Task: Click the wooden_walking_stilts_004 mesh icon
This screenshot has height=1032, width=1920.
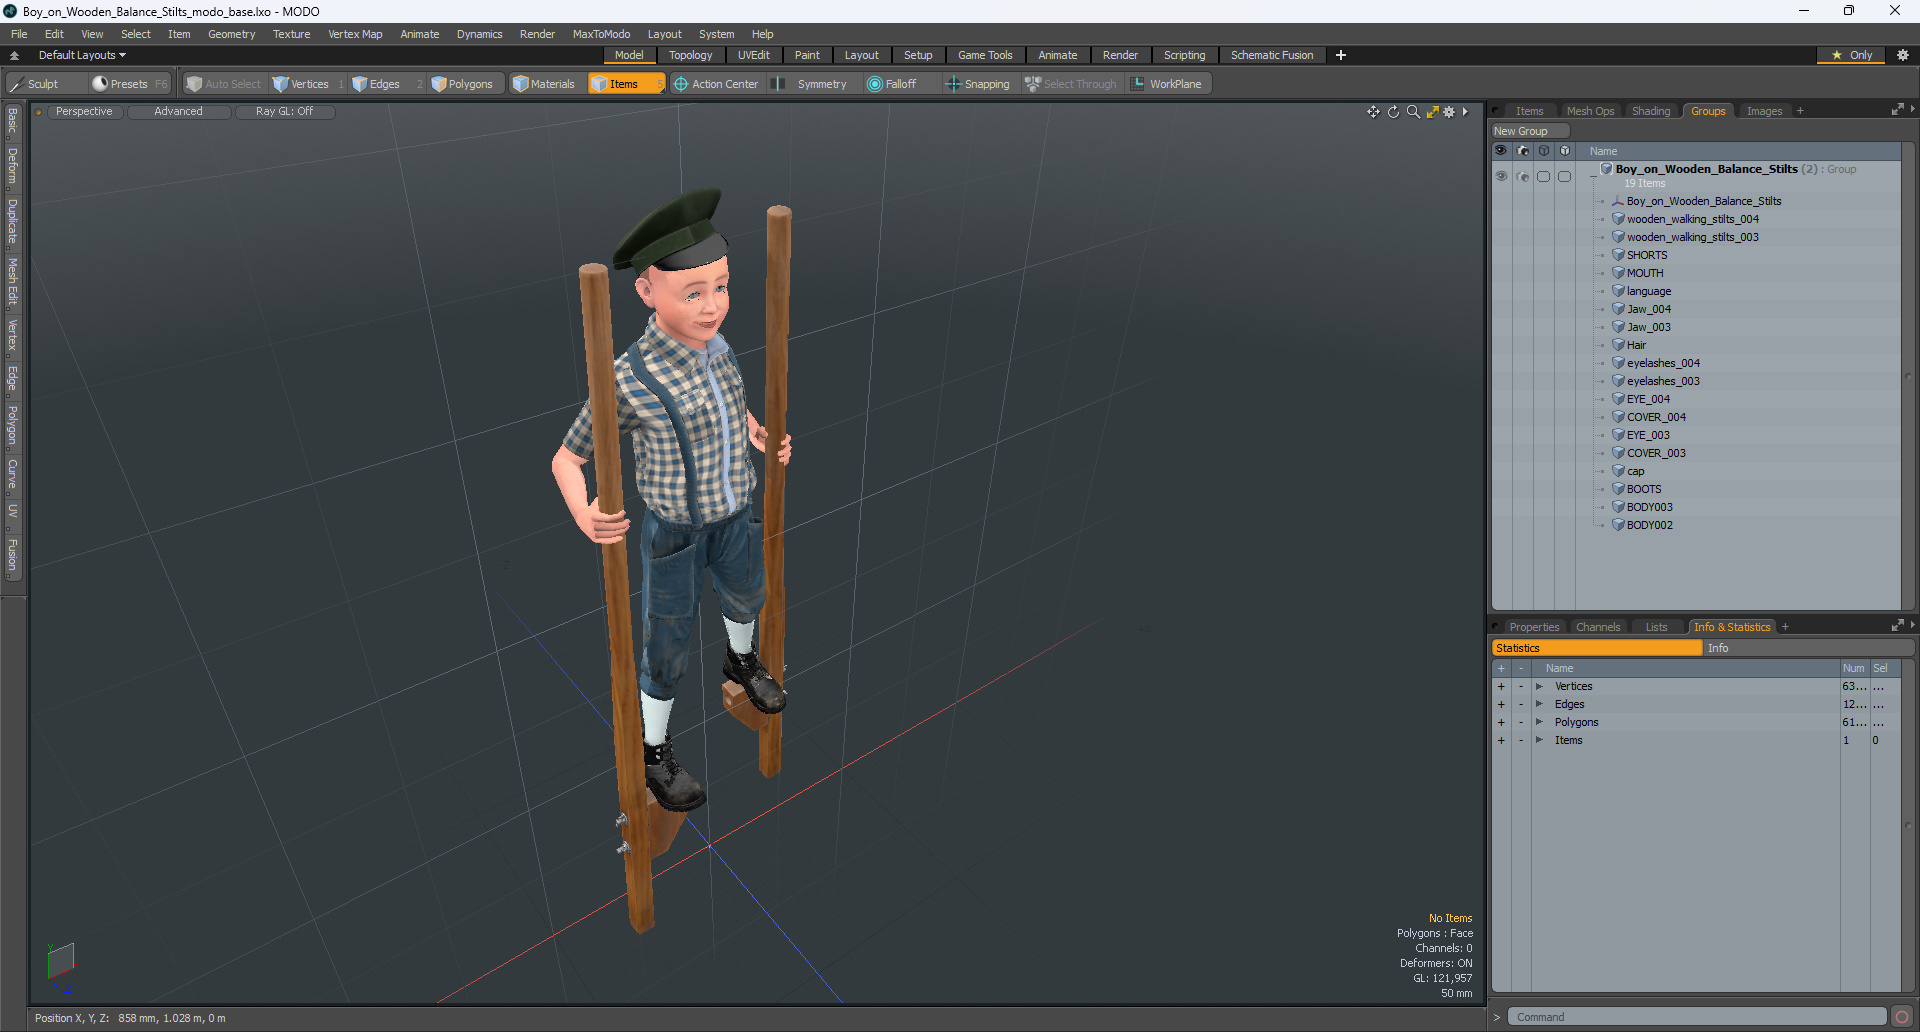Action: (x=1618, y=219)
